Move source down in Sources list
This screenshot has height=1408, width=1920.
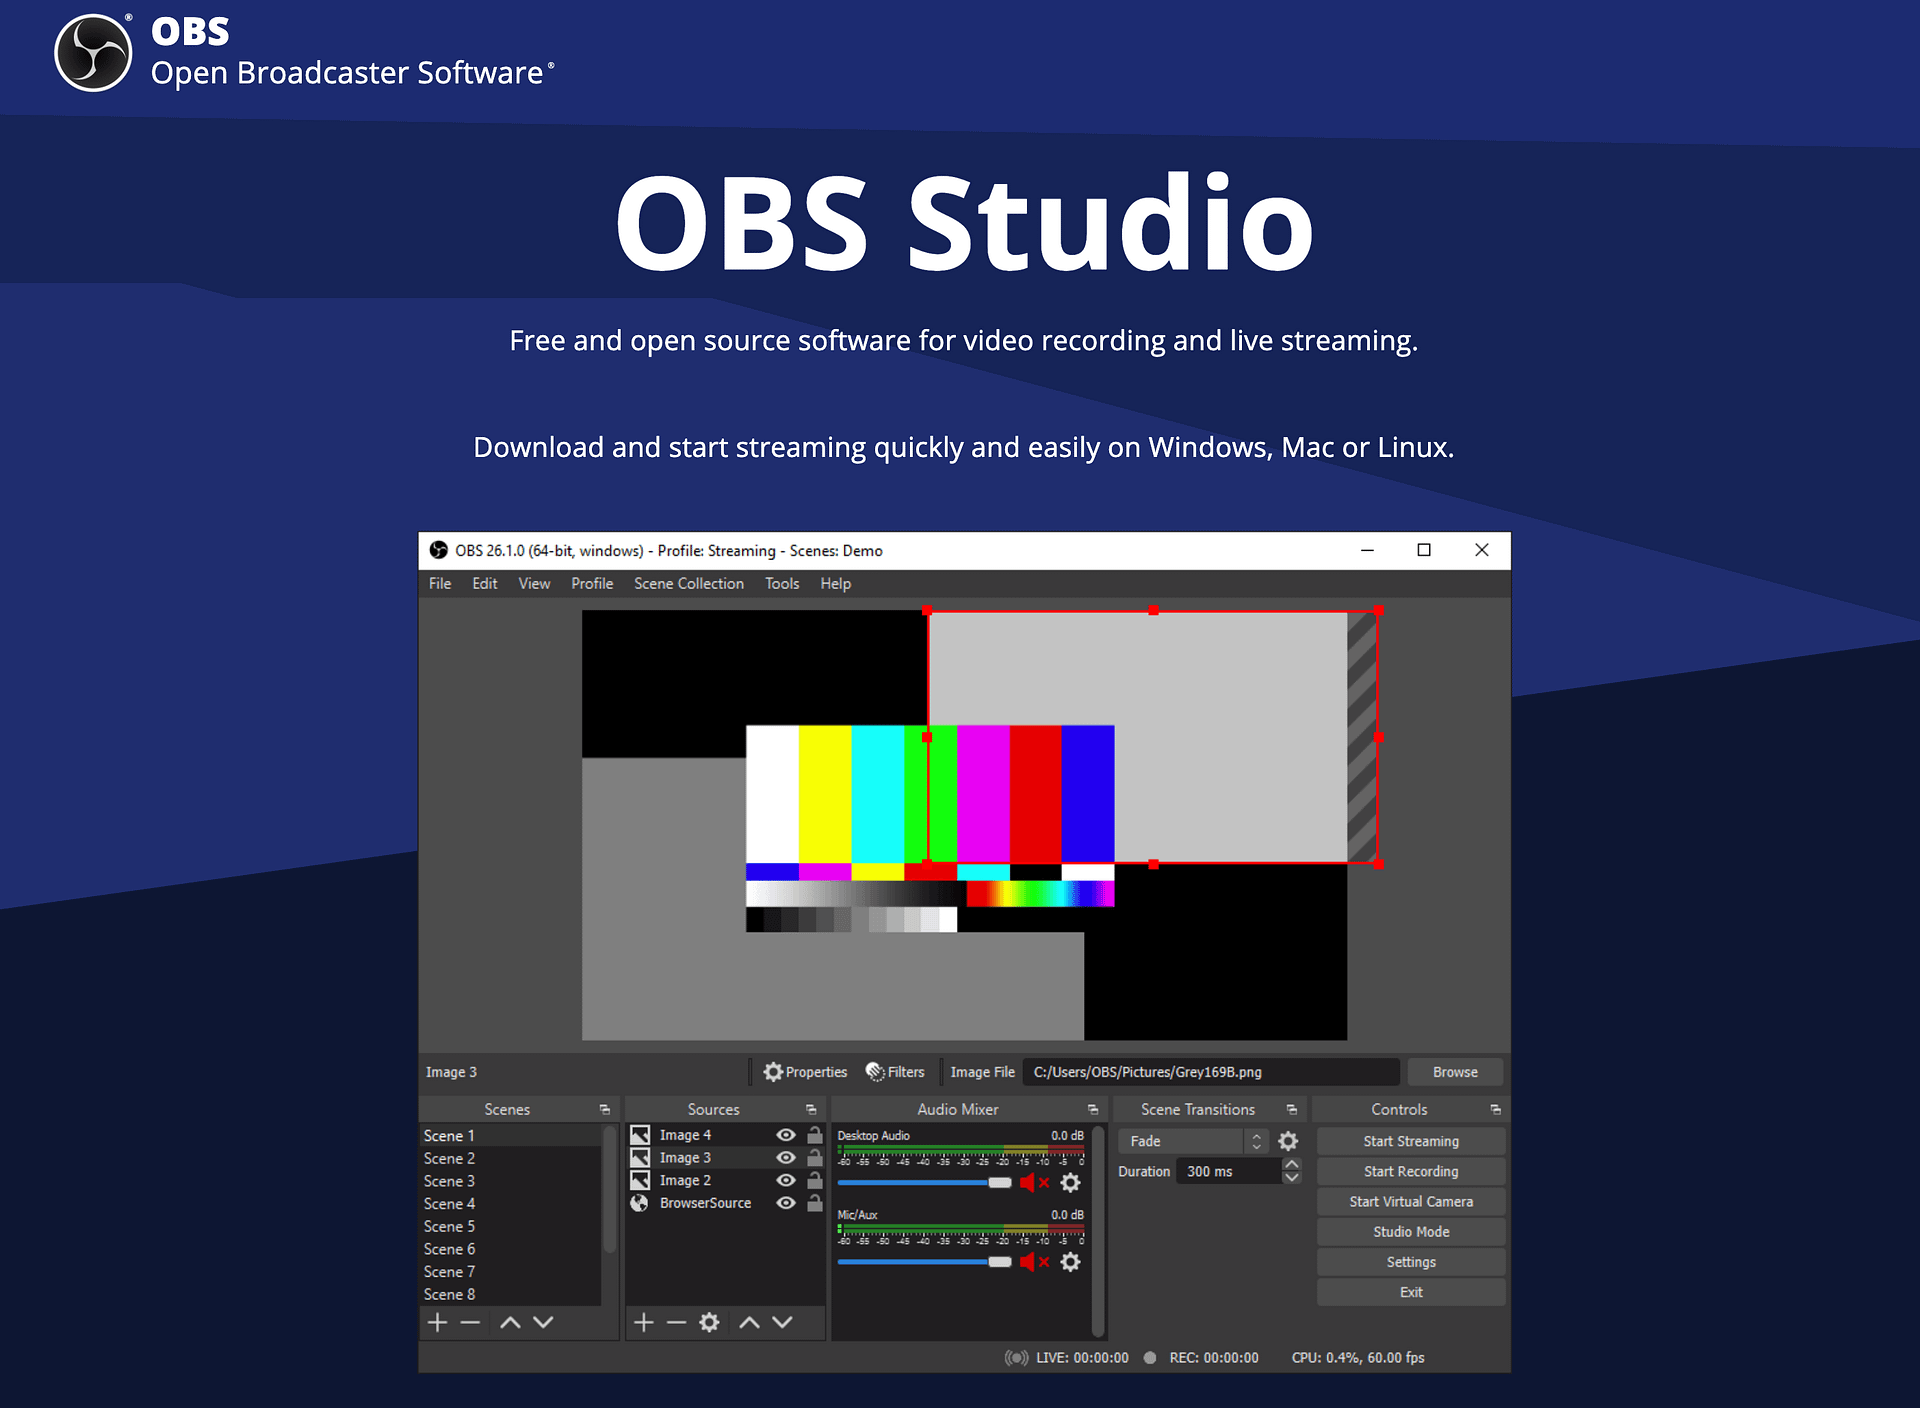(x=783, y=1323)
